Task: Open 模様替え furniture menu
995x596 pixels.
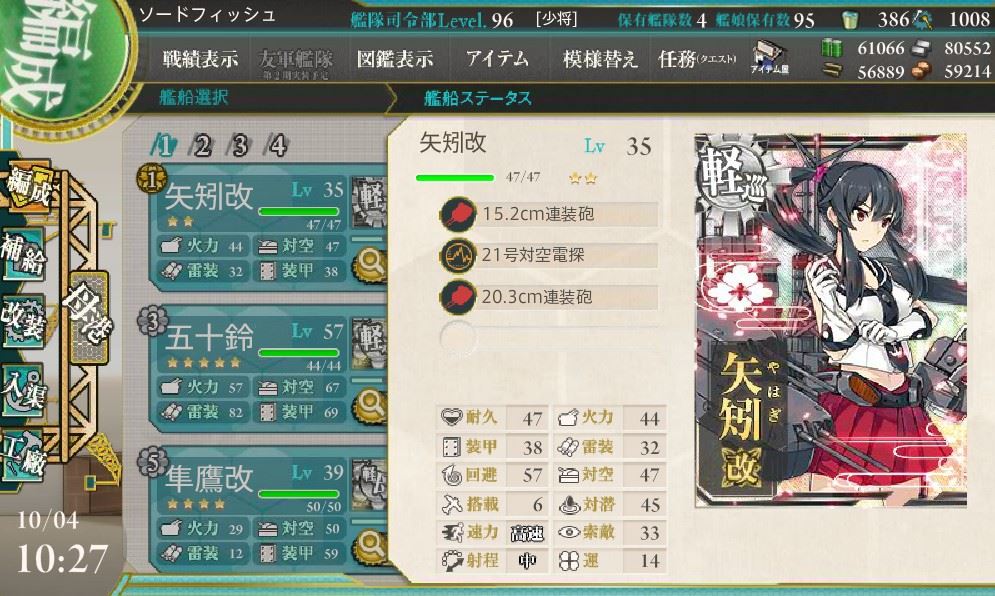Action: point(600,59)
